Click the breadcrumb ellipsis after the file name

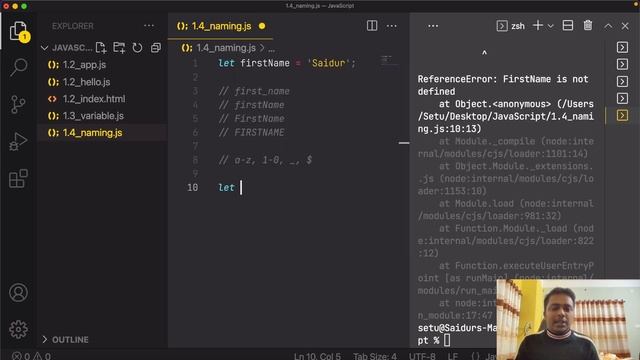coord(271,48)
